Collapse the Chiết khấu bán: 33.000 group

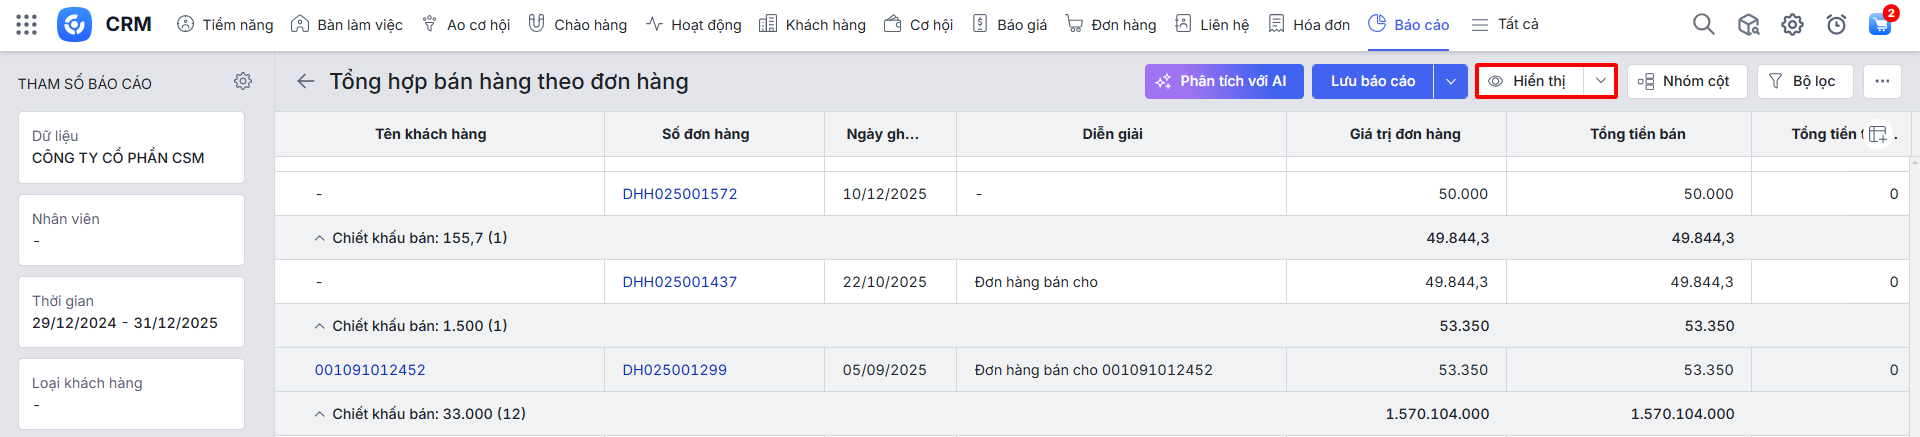click(320, 414)
